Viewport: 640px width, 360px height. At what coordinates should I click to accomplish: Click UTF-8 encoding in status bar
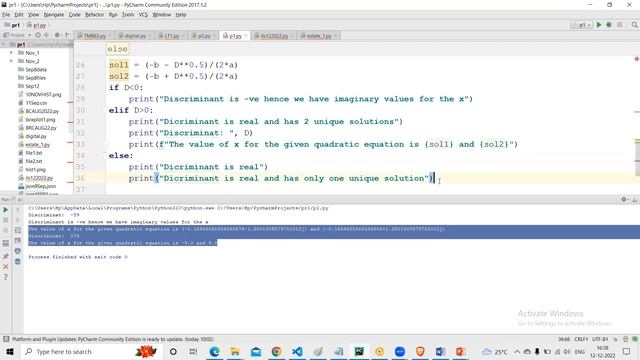(599, 339)
